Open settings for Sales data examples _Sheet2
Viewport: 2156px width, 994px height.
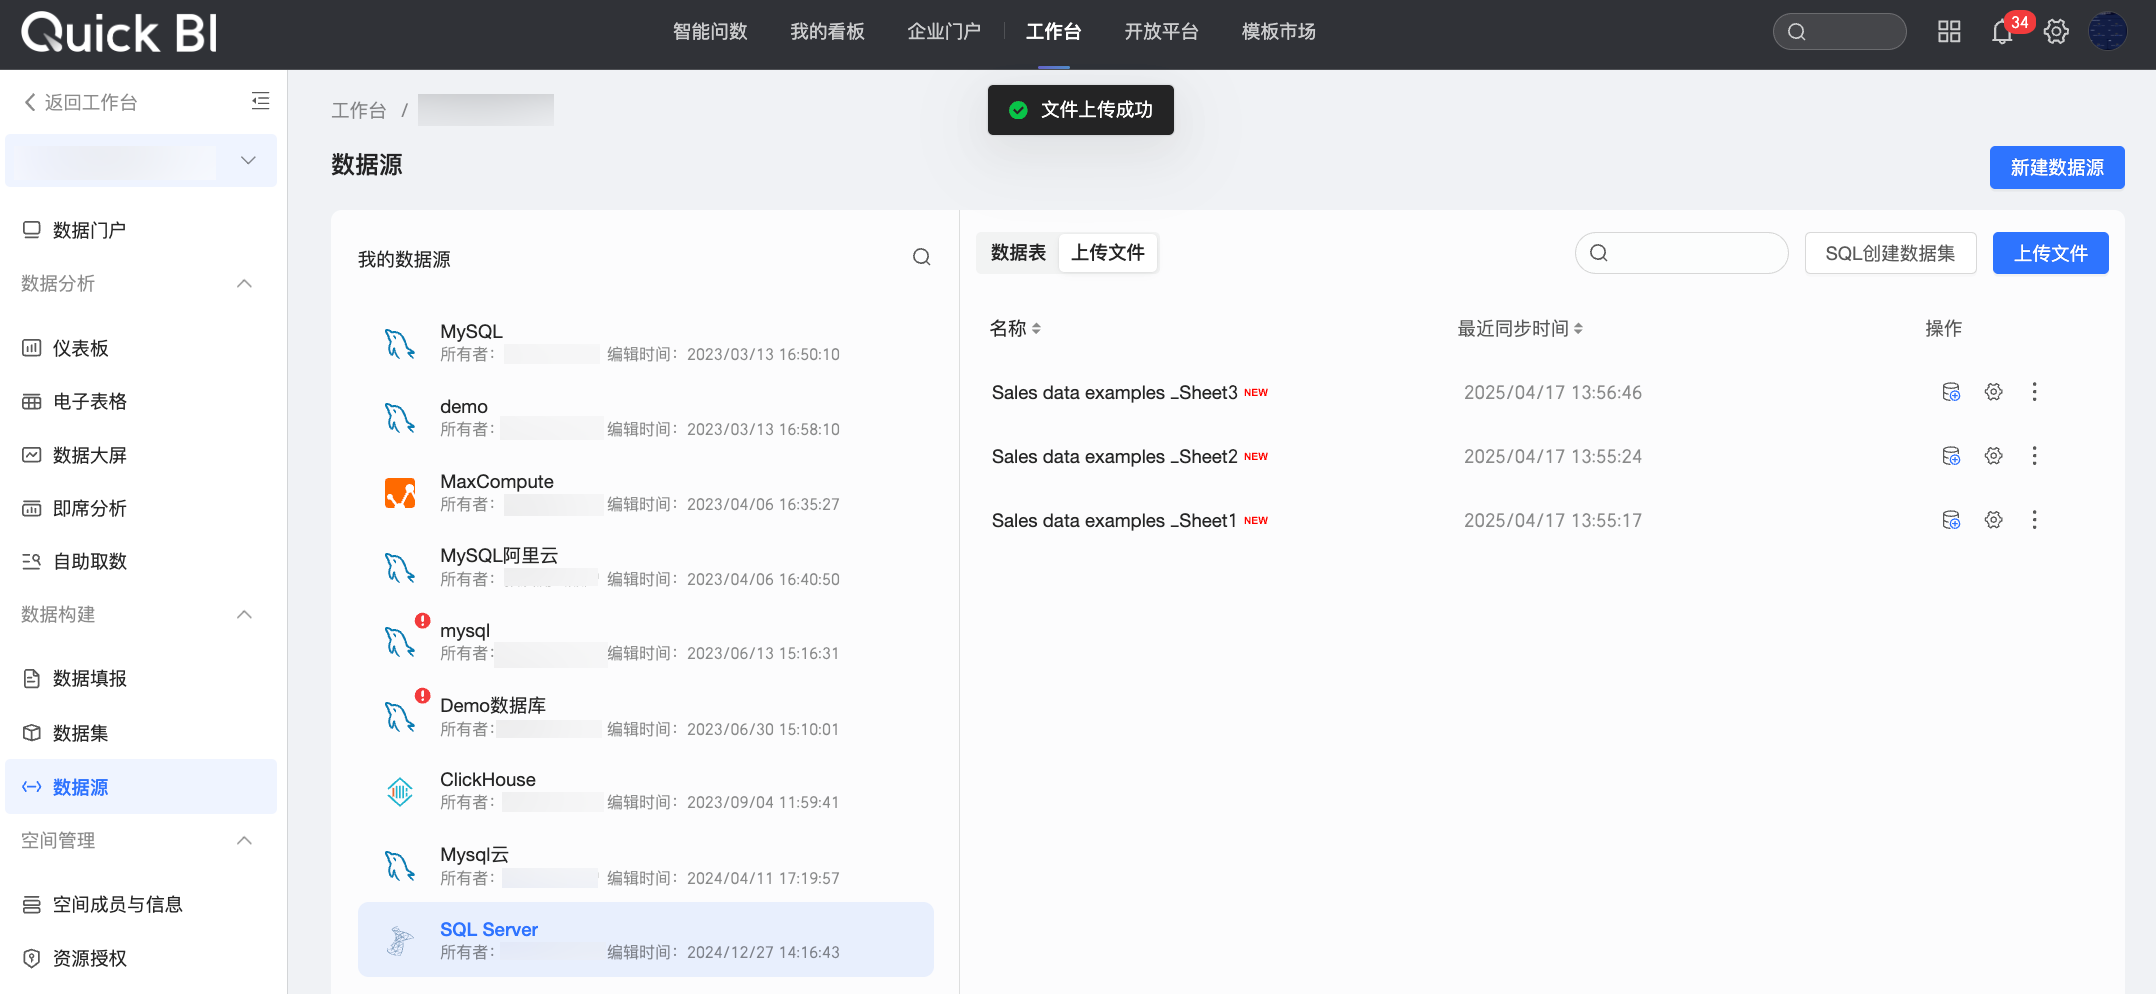point(1994,456)
